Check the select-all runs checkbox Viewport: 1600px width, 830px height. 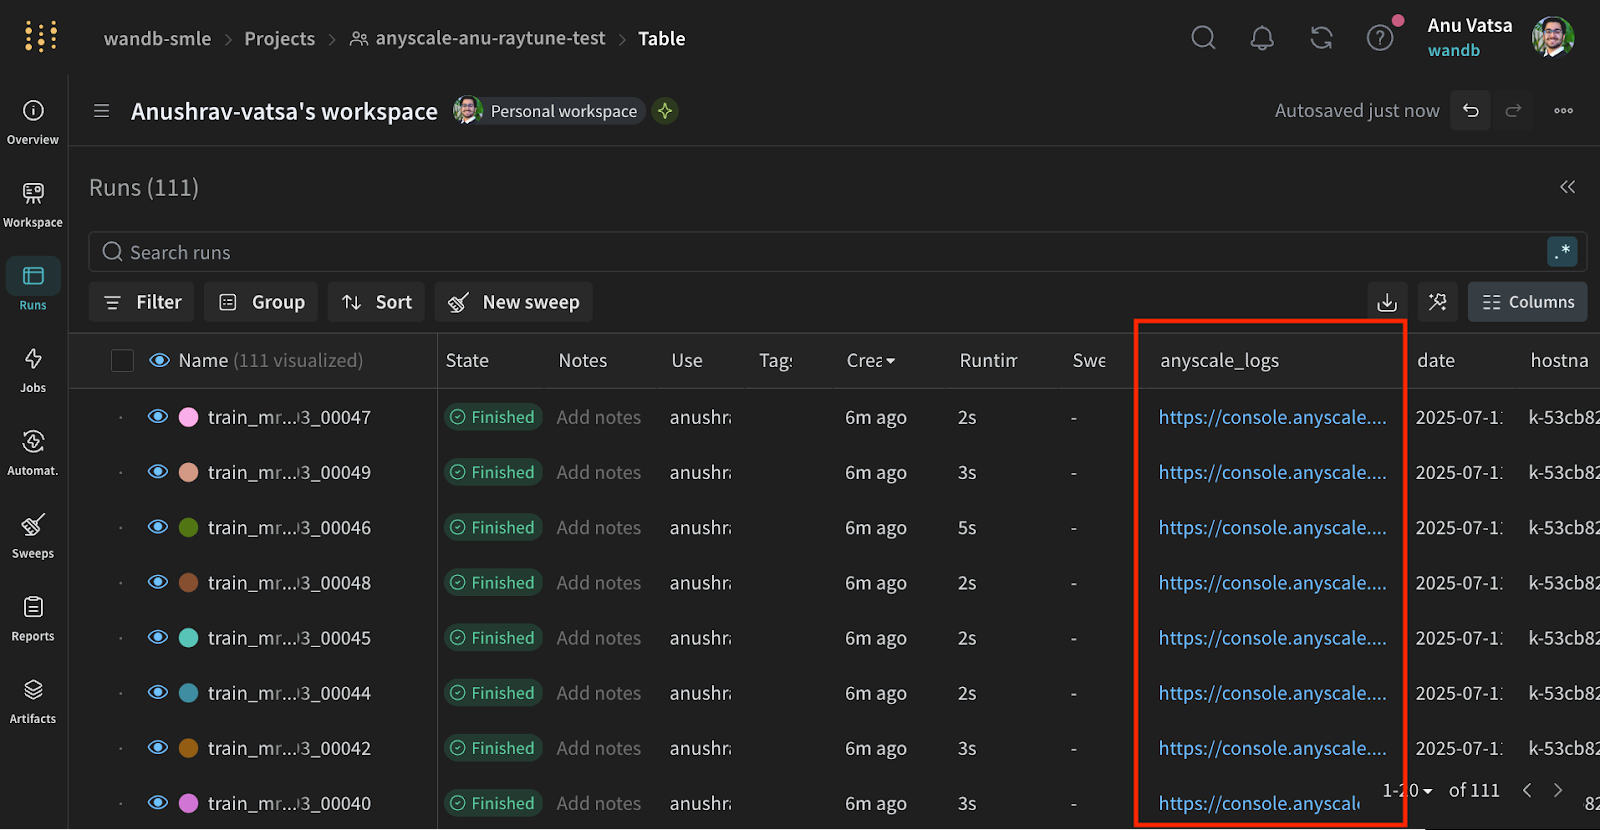[x=122, y=360]
